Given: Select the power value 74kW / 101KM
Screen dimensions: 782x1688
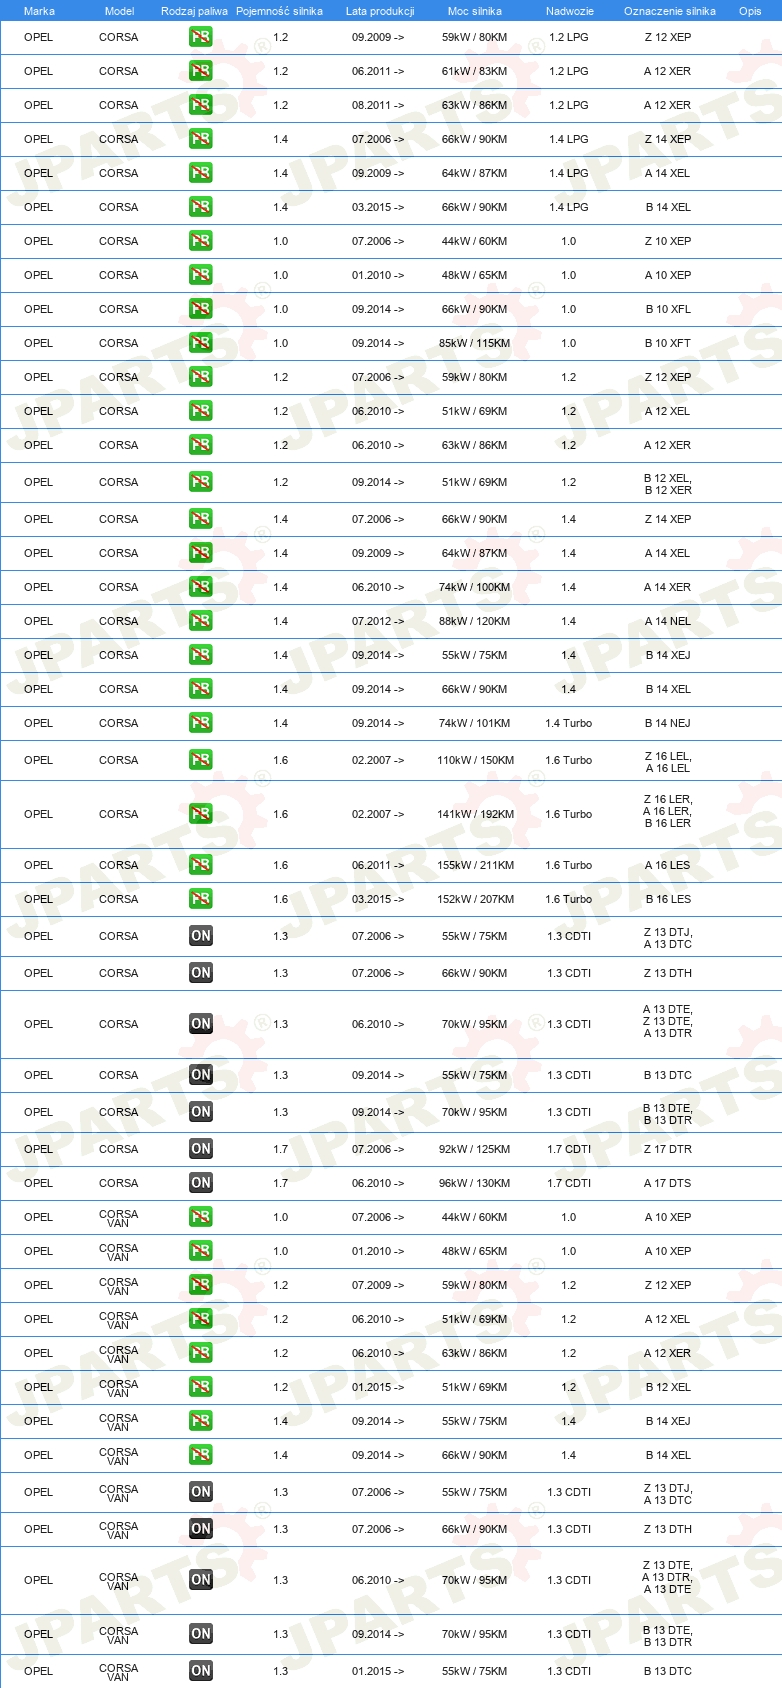Looking at the screenshot, I should tap(475, 723).
